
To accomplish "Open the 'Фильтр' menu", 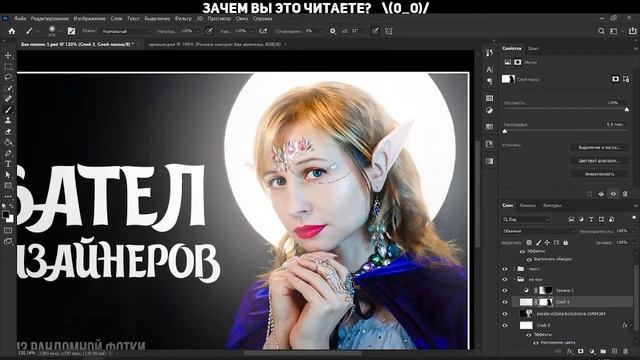I will 183,18.
